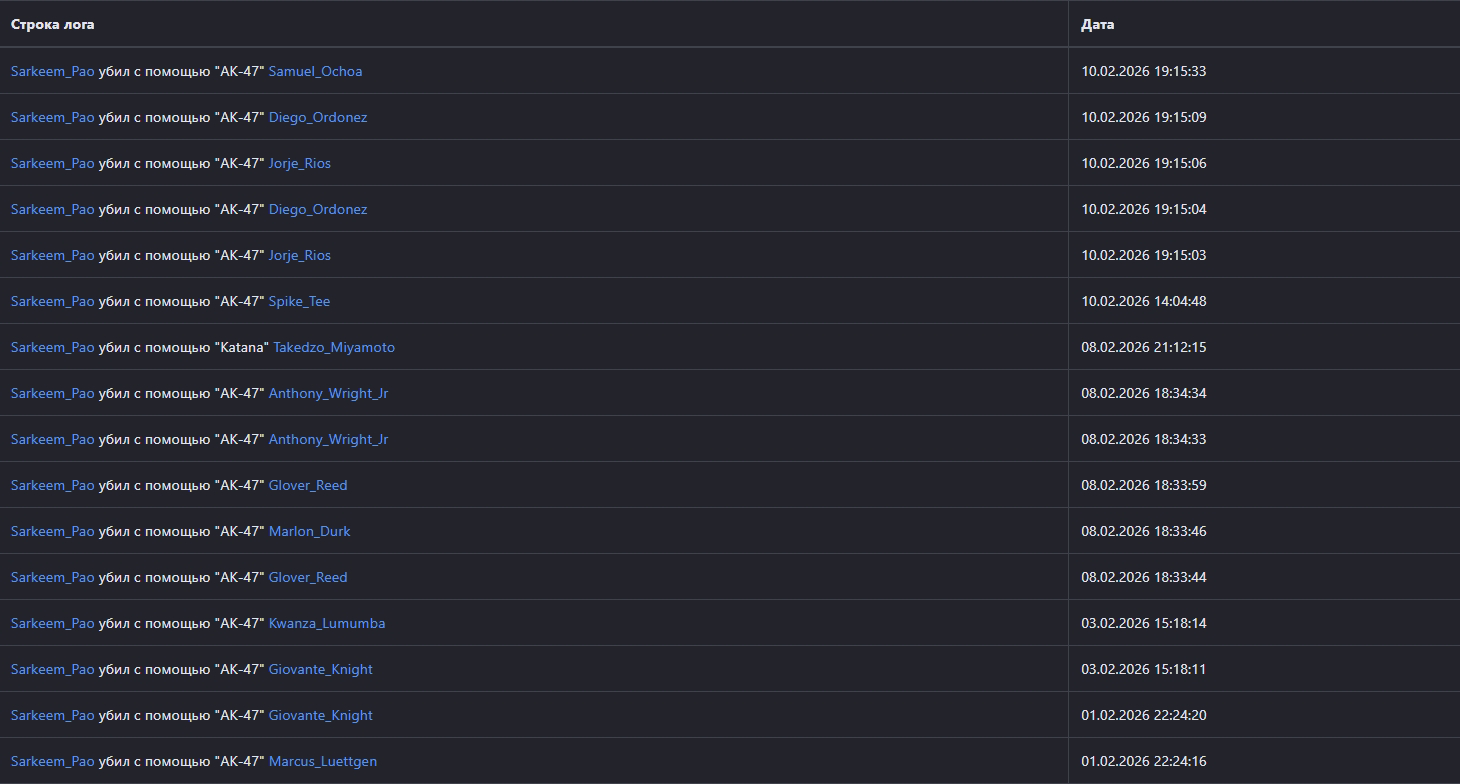Screen dimensions: 1460x784
Task: Click Glover_Reed link in the 18:33:59 row
Action: [x=308, y=485]
